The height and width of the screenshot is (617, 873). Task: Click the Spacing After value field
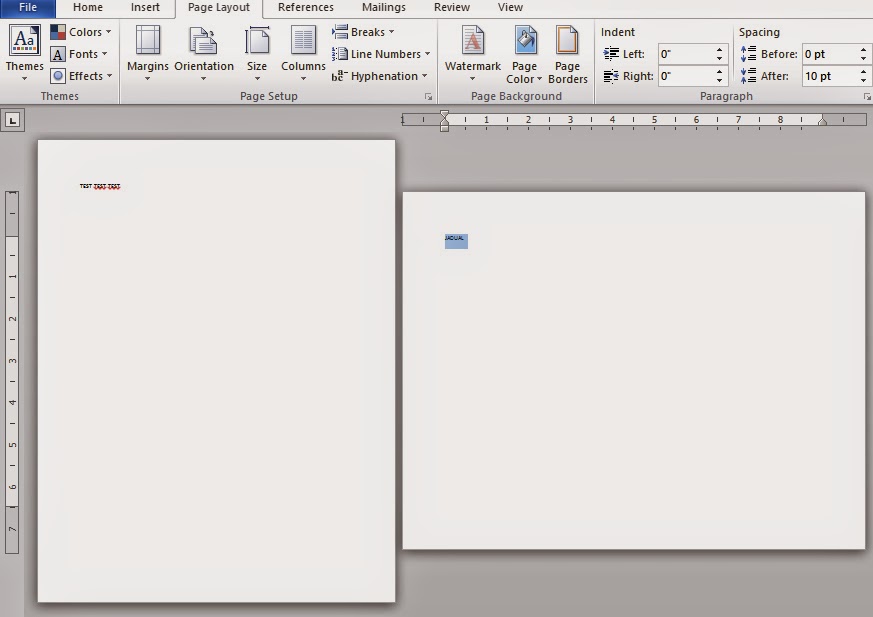829,76
